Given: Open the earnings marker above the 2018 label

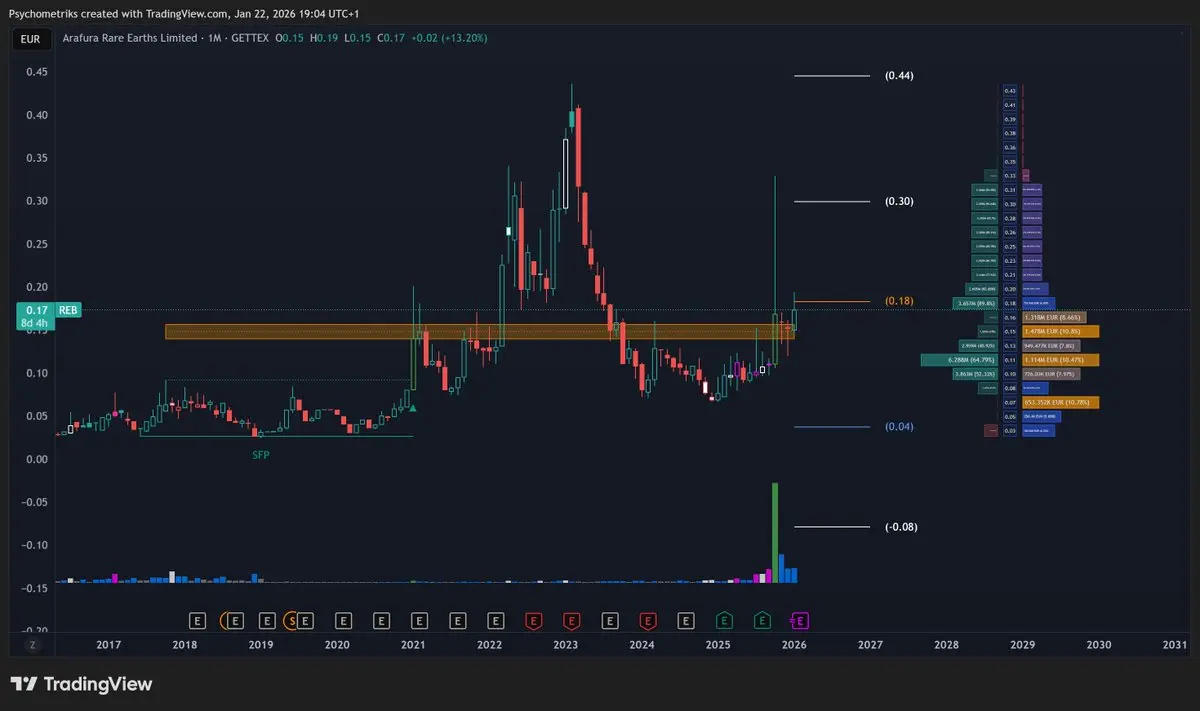Looking at the screenshot, I should coord(198,621).
